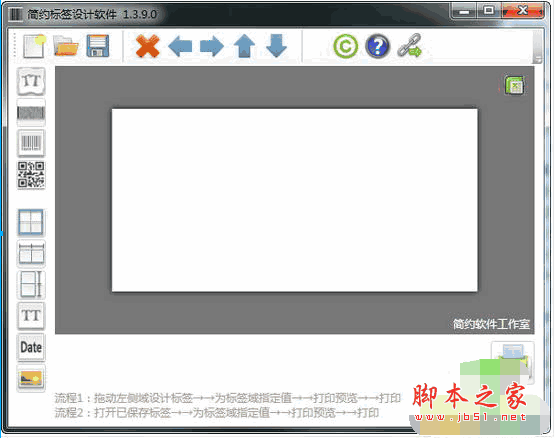Select the four-pane grid table tool
Screen dimensions: 555x438
pos(31,222)
